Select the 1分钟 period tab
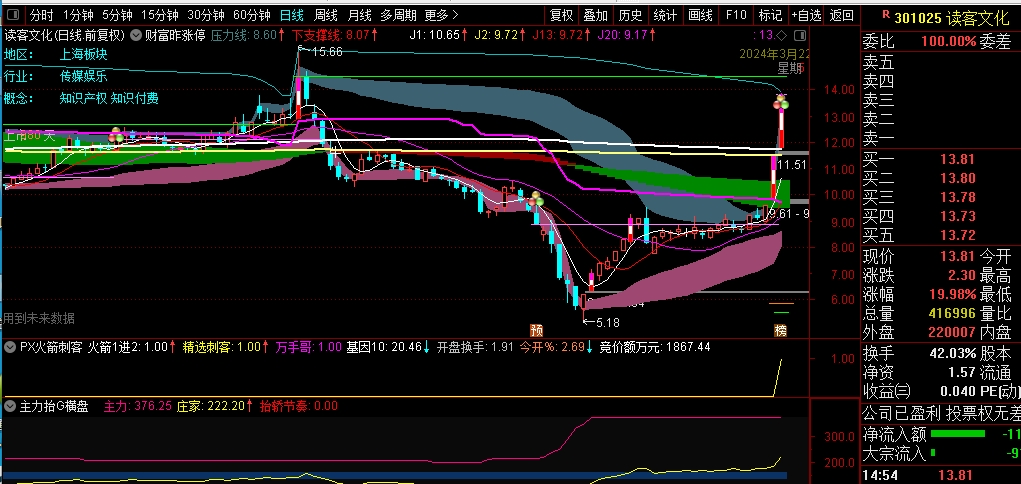 tap(79, 14)
